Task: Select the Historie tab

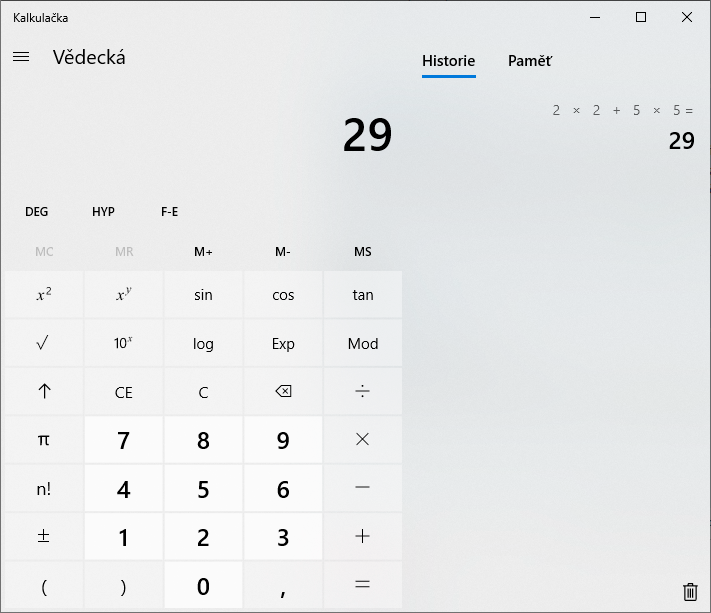Action: pyautogui.click(x=448, y=61)
